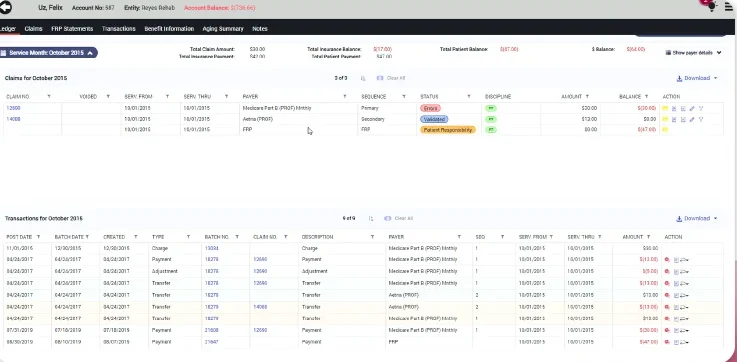
Task: Click the orange Patient Responsibility status badge
Action: (x=448, y=130)
